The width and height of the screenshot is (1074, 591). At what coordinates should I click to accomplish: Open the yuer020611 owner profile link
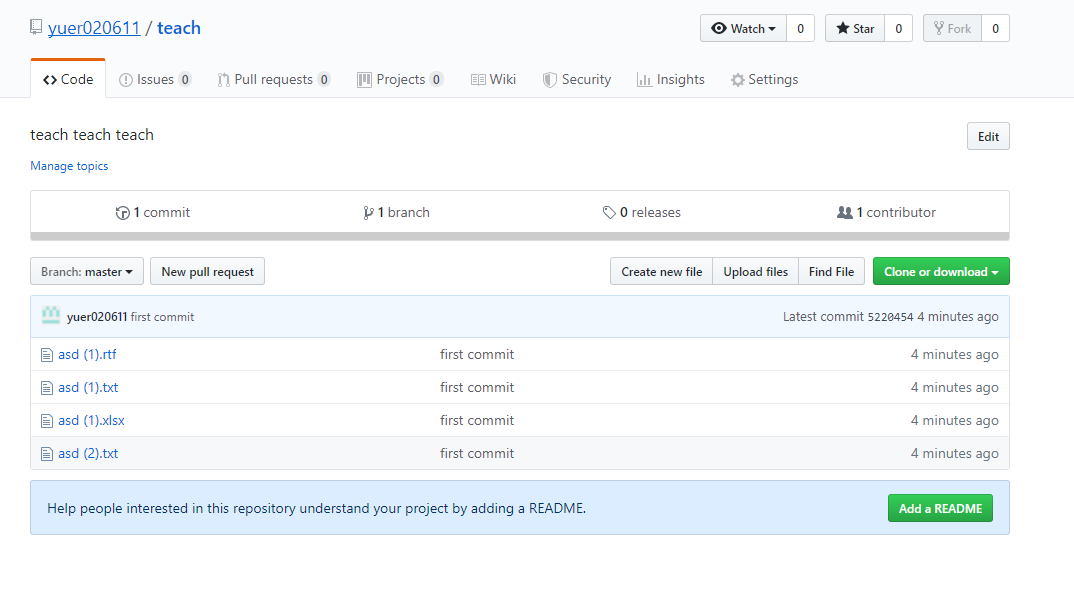coord(94,28)
